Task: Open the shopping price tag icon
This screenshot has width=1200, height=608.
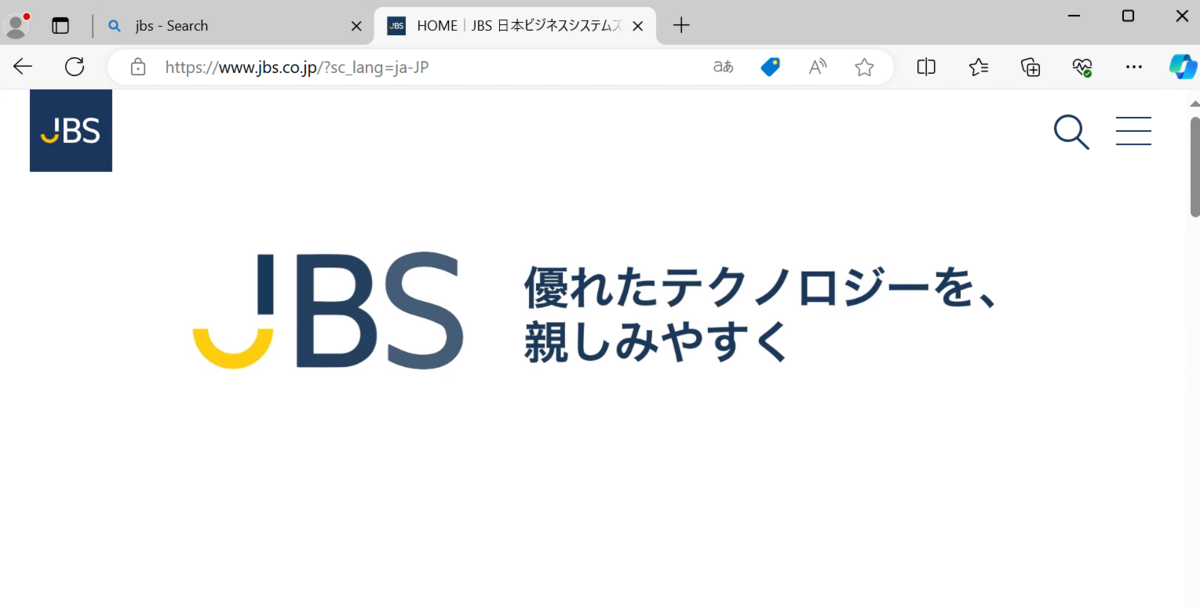Action: tap(770, 67)
